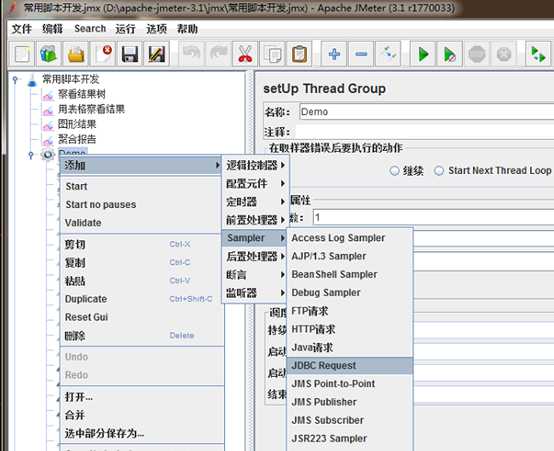554x451 pixels.
Task: Choose HTTP请求 sampler
Action: click(350, 329)
